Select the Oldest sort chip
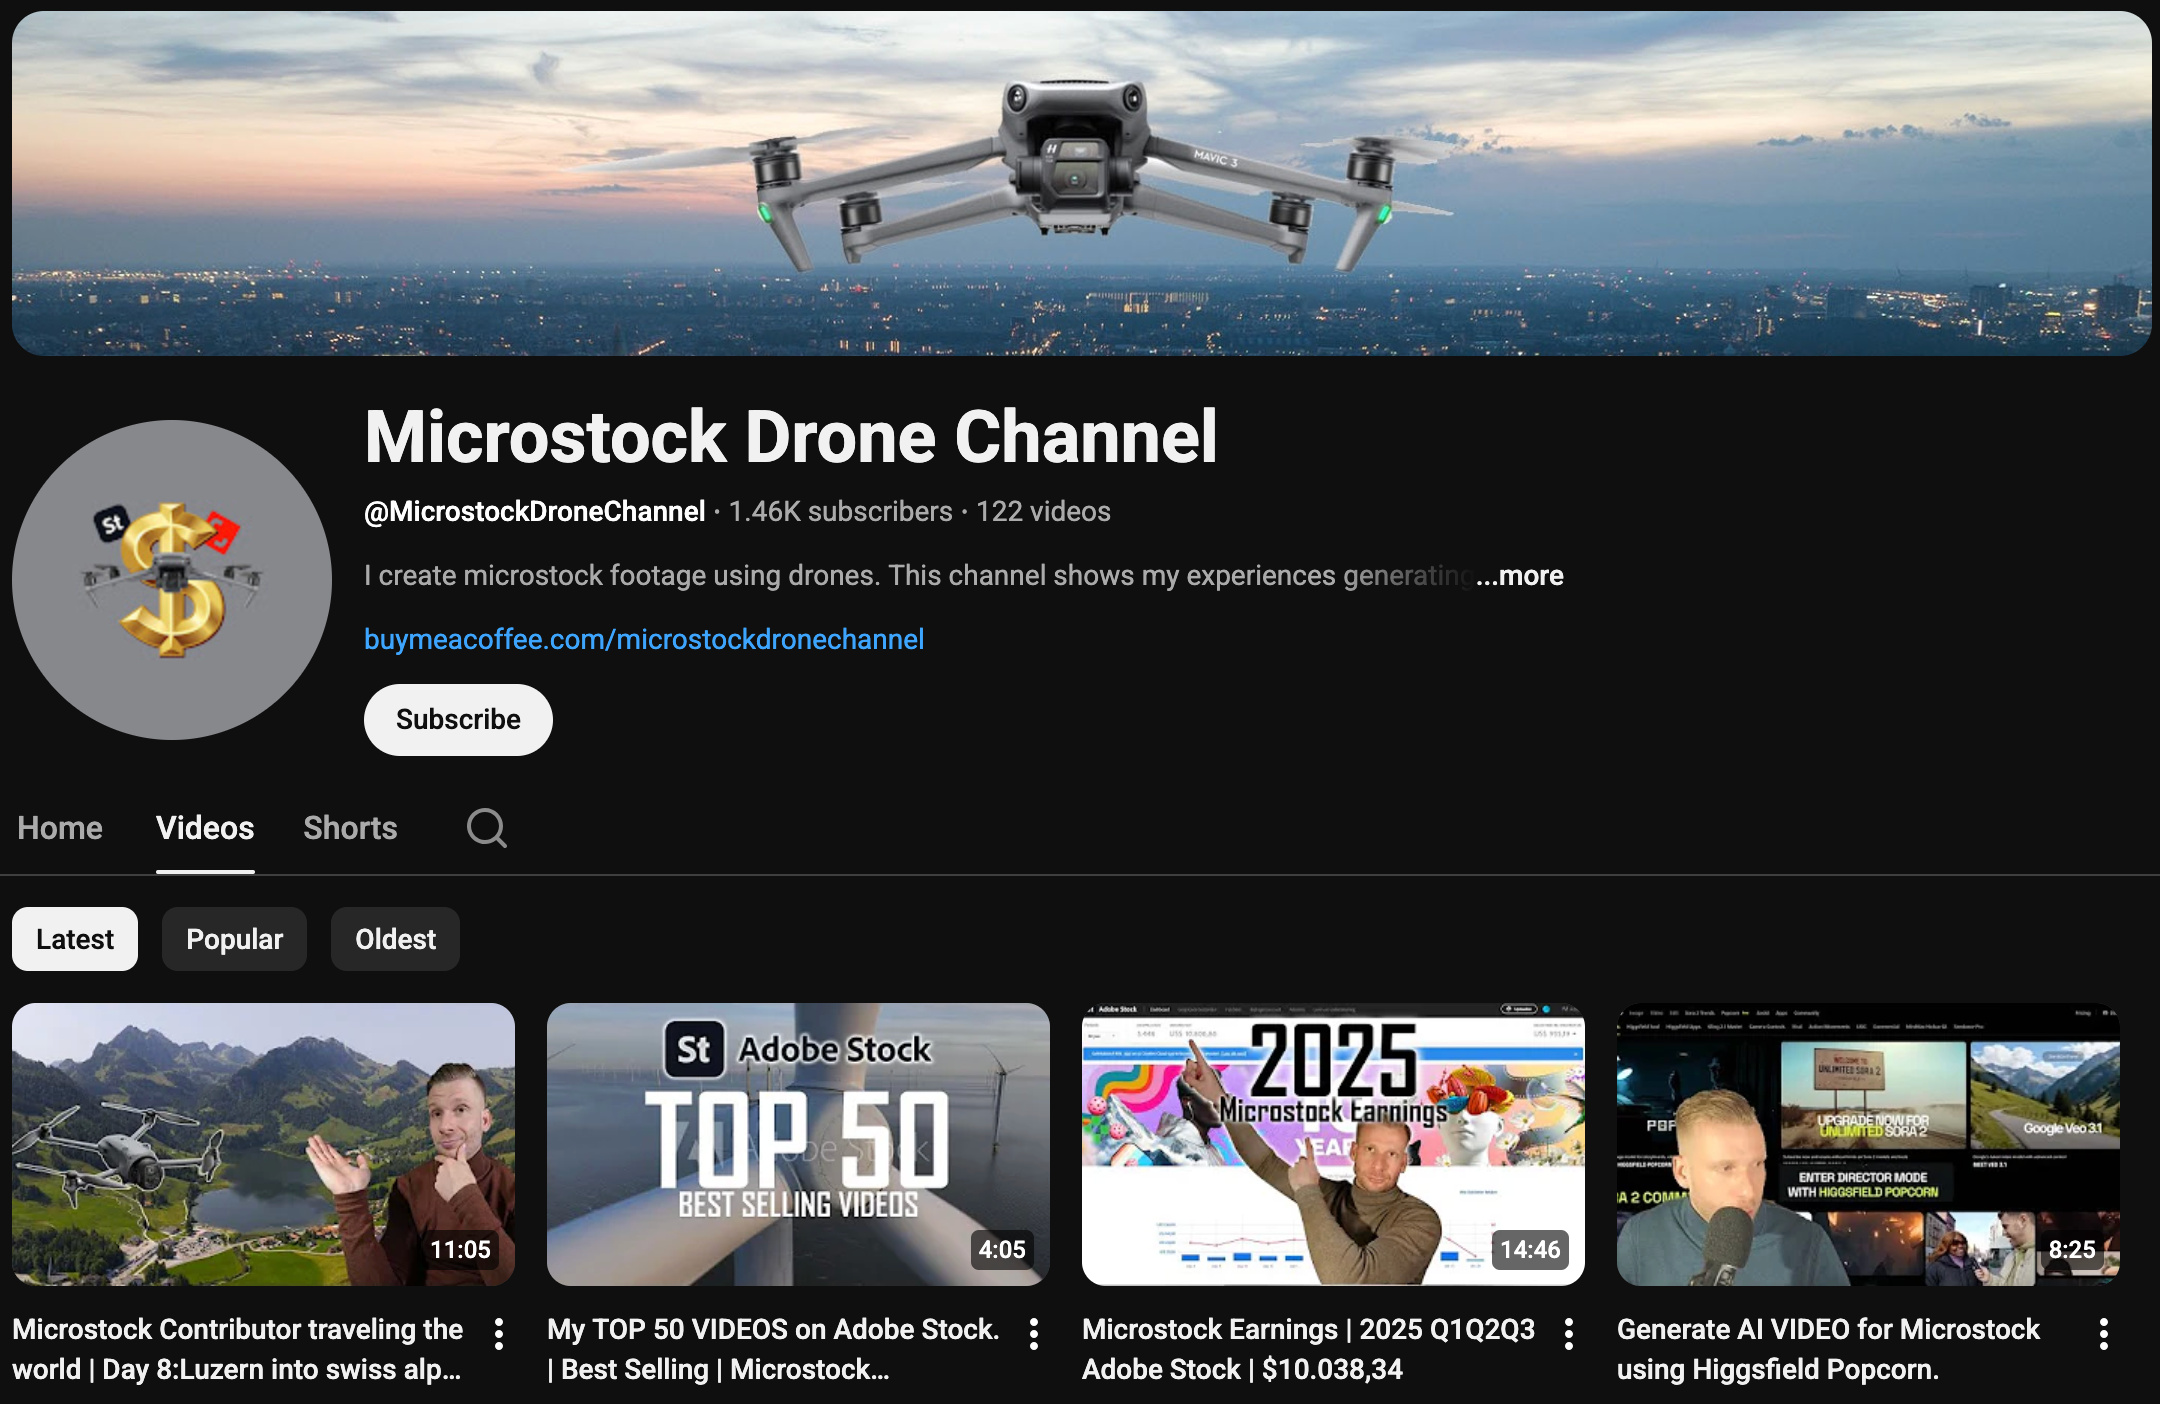2160x1404 pixels. pyautogui.click(x=395, y=939)
